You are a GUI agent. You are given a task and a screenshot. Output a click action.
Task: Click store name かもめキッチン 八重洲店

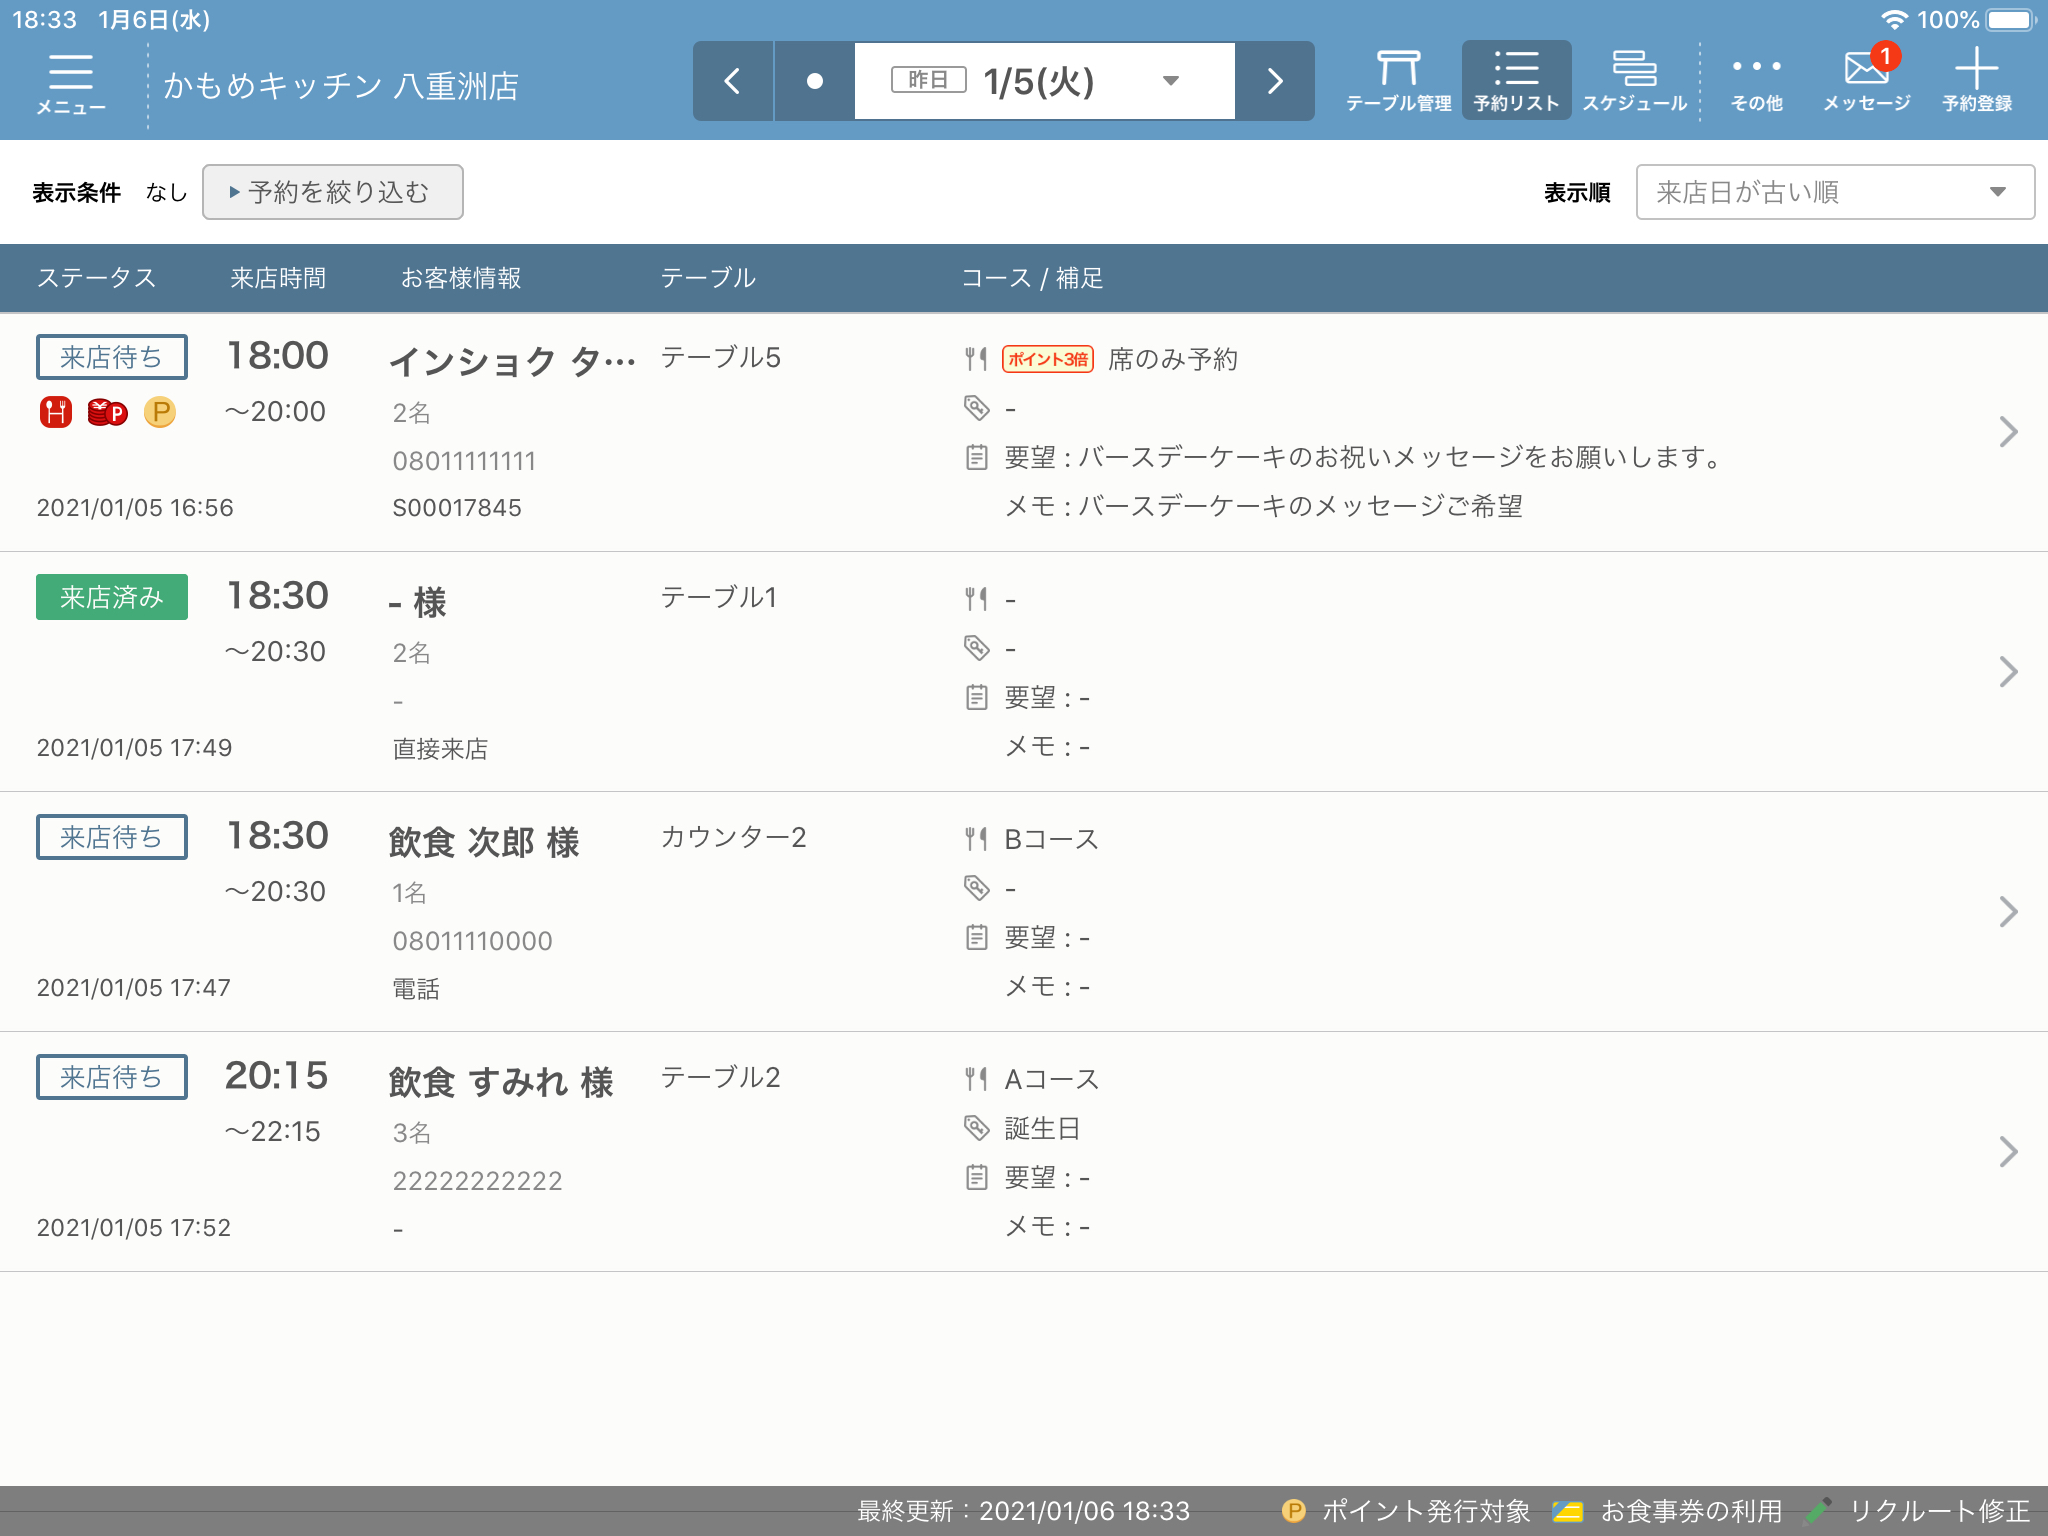point(341,86)
